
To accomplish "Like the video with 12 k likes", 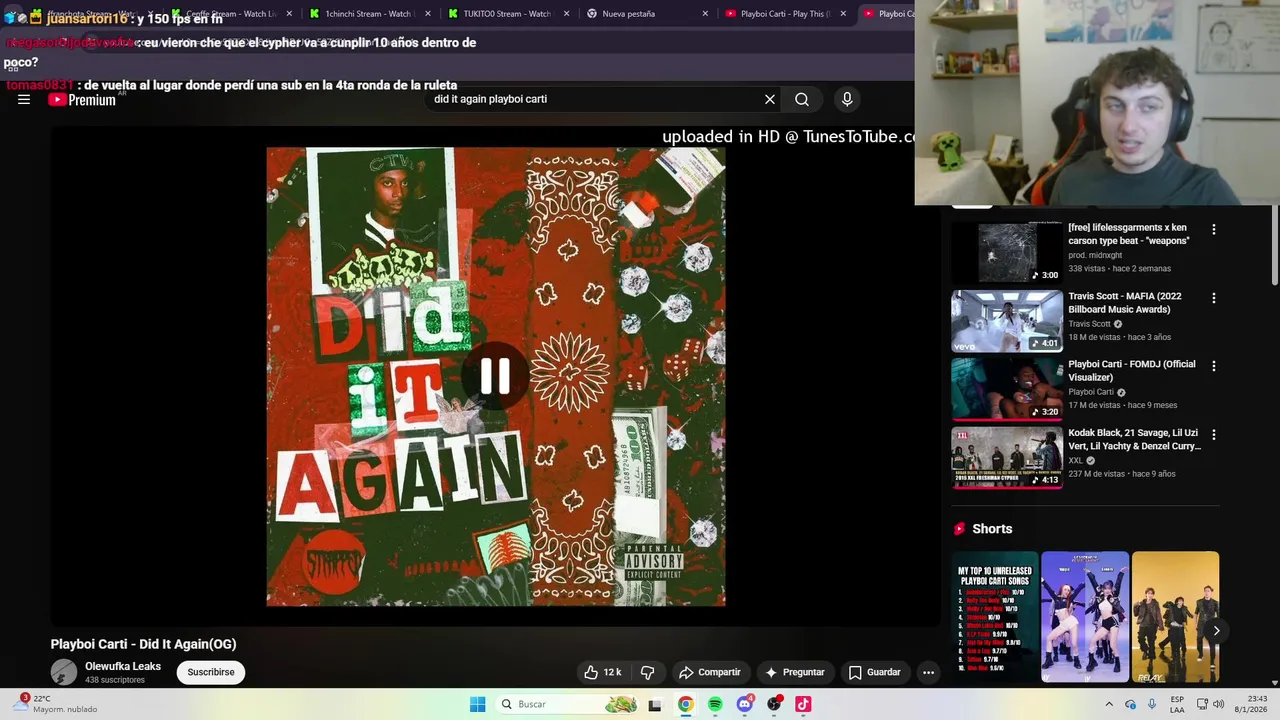I will pos(602,672).
